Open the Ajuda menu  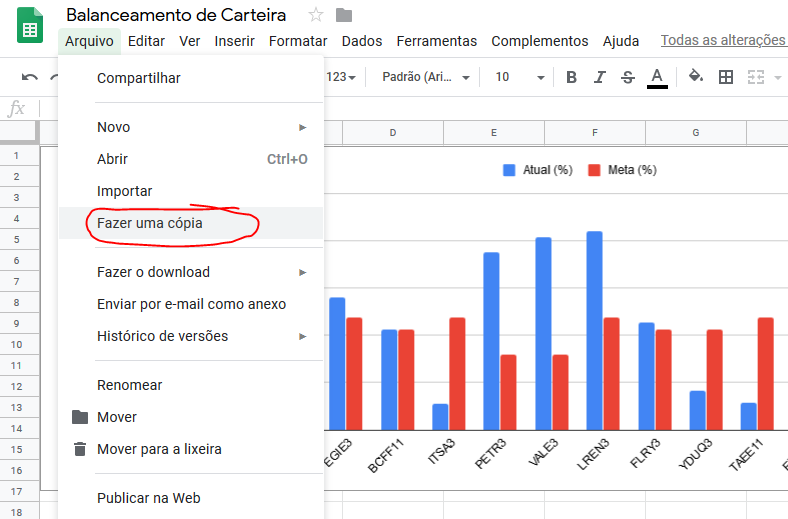coord(621,41)
